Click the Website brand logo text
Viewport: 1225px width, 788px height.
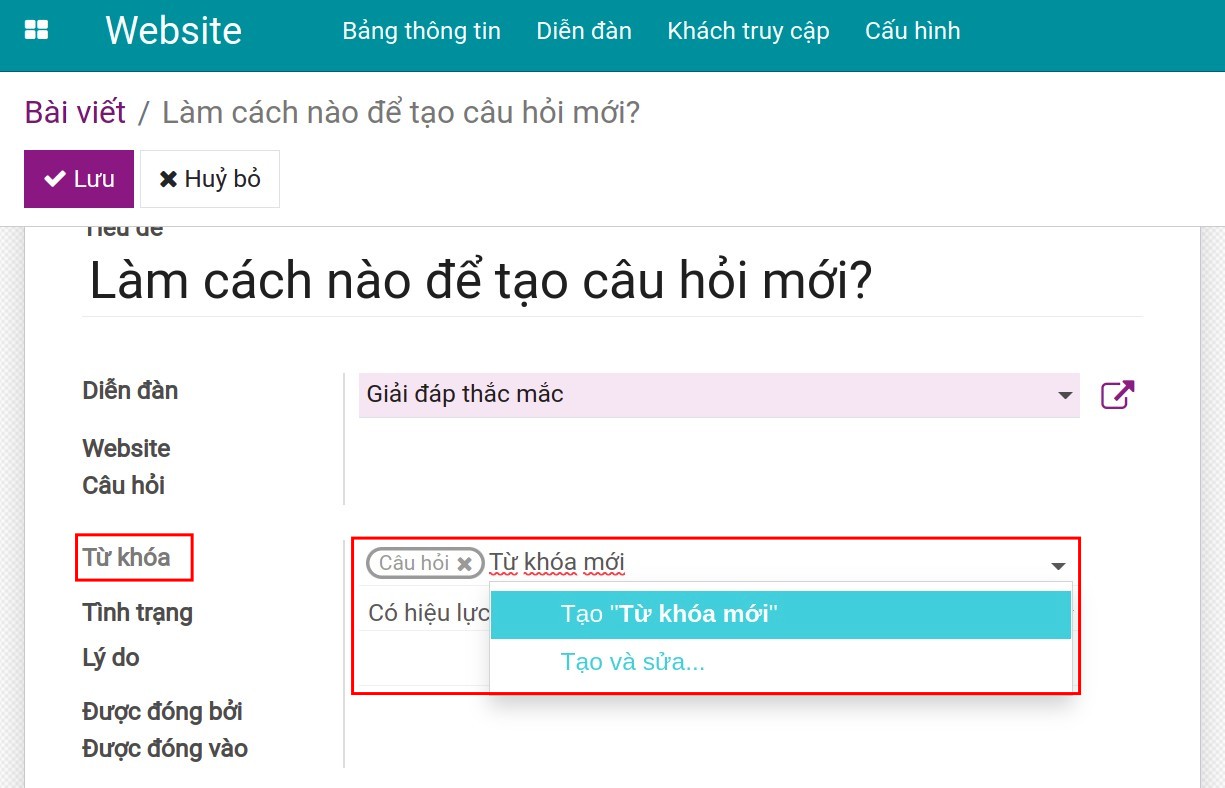pyautogui.click(x=173, y=31)
